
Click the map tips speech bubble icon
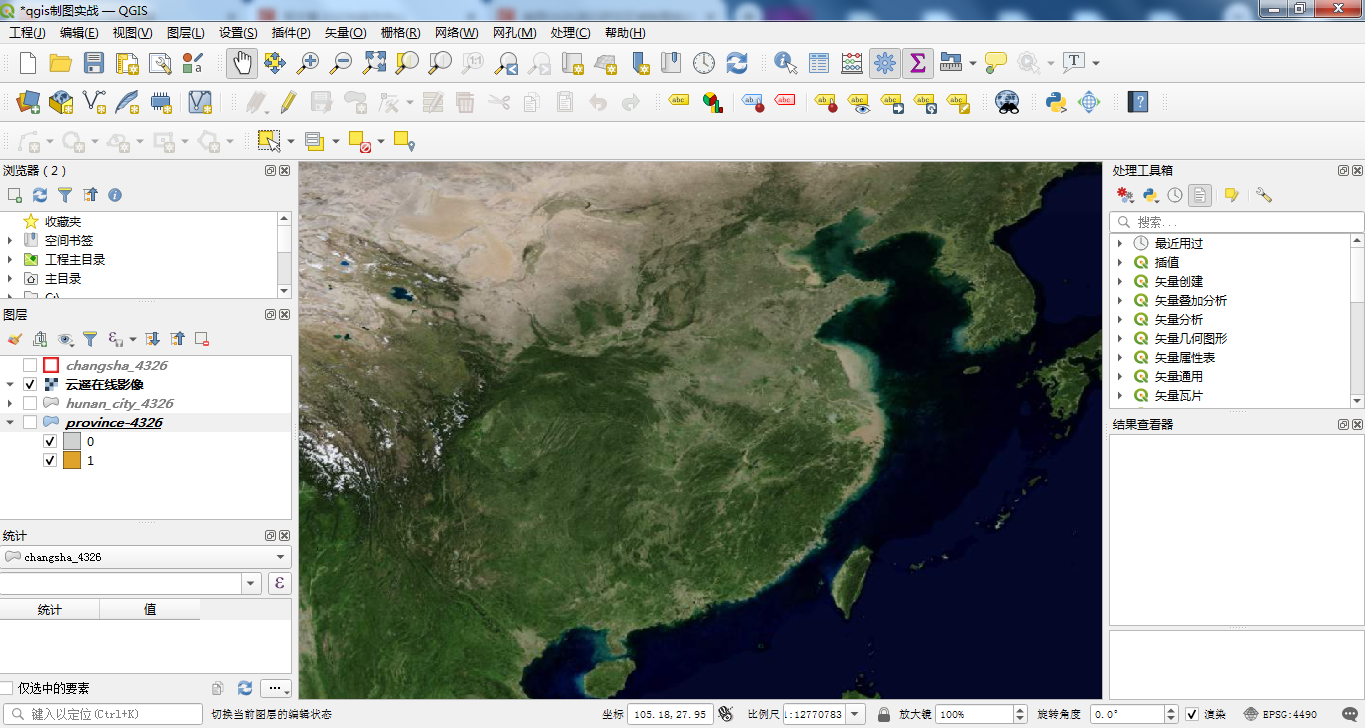pos(996,63)
